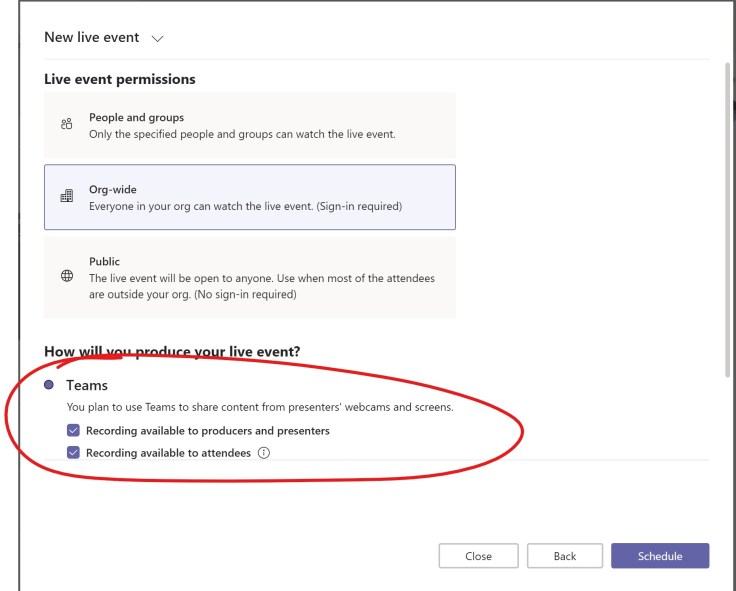The image size is (736, 591).
Task: Select the Teams production radio button
Action: [x=49, y=385]
